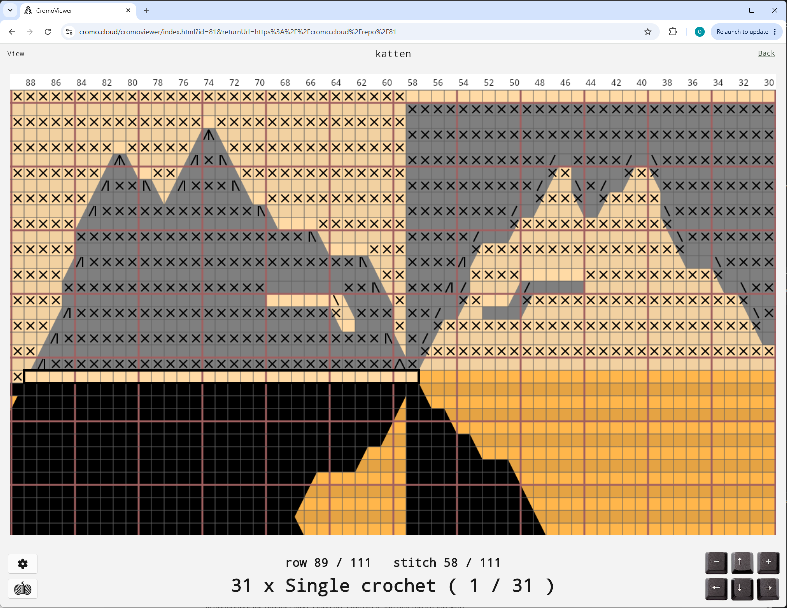Click the right arrow navigation button
The height and width of the screenshot is (608, 787).
coord(768,588)
